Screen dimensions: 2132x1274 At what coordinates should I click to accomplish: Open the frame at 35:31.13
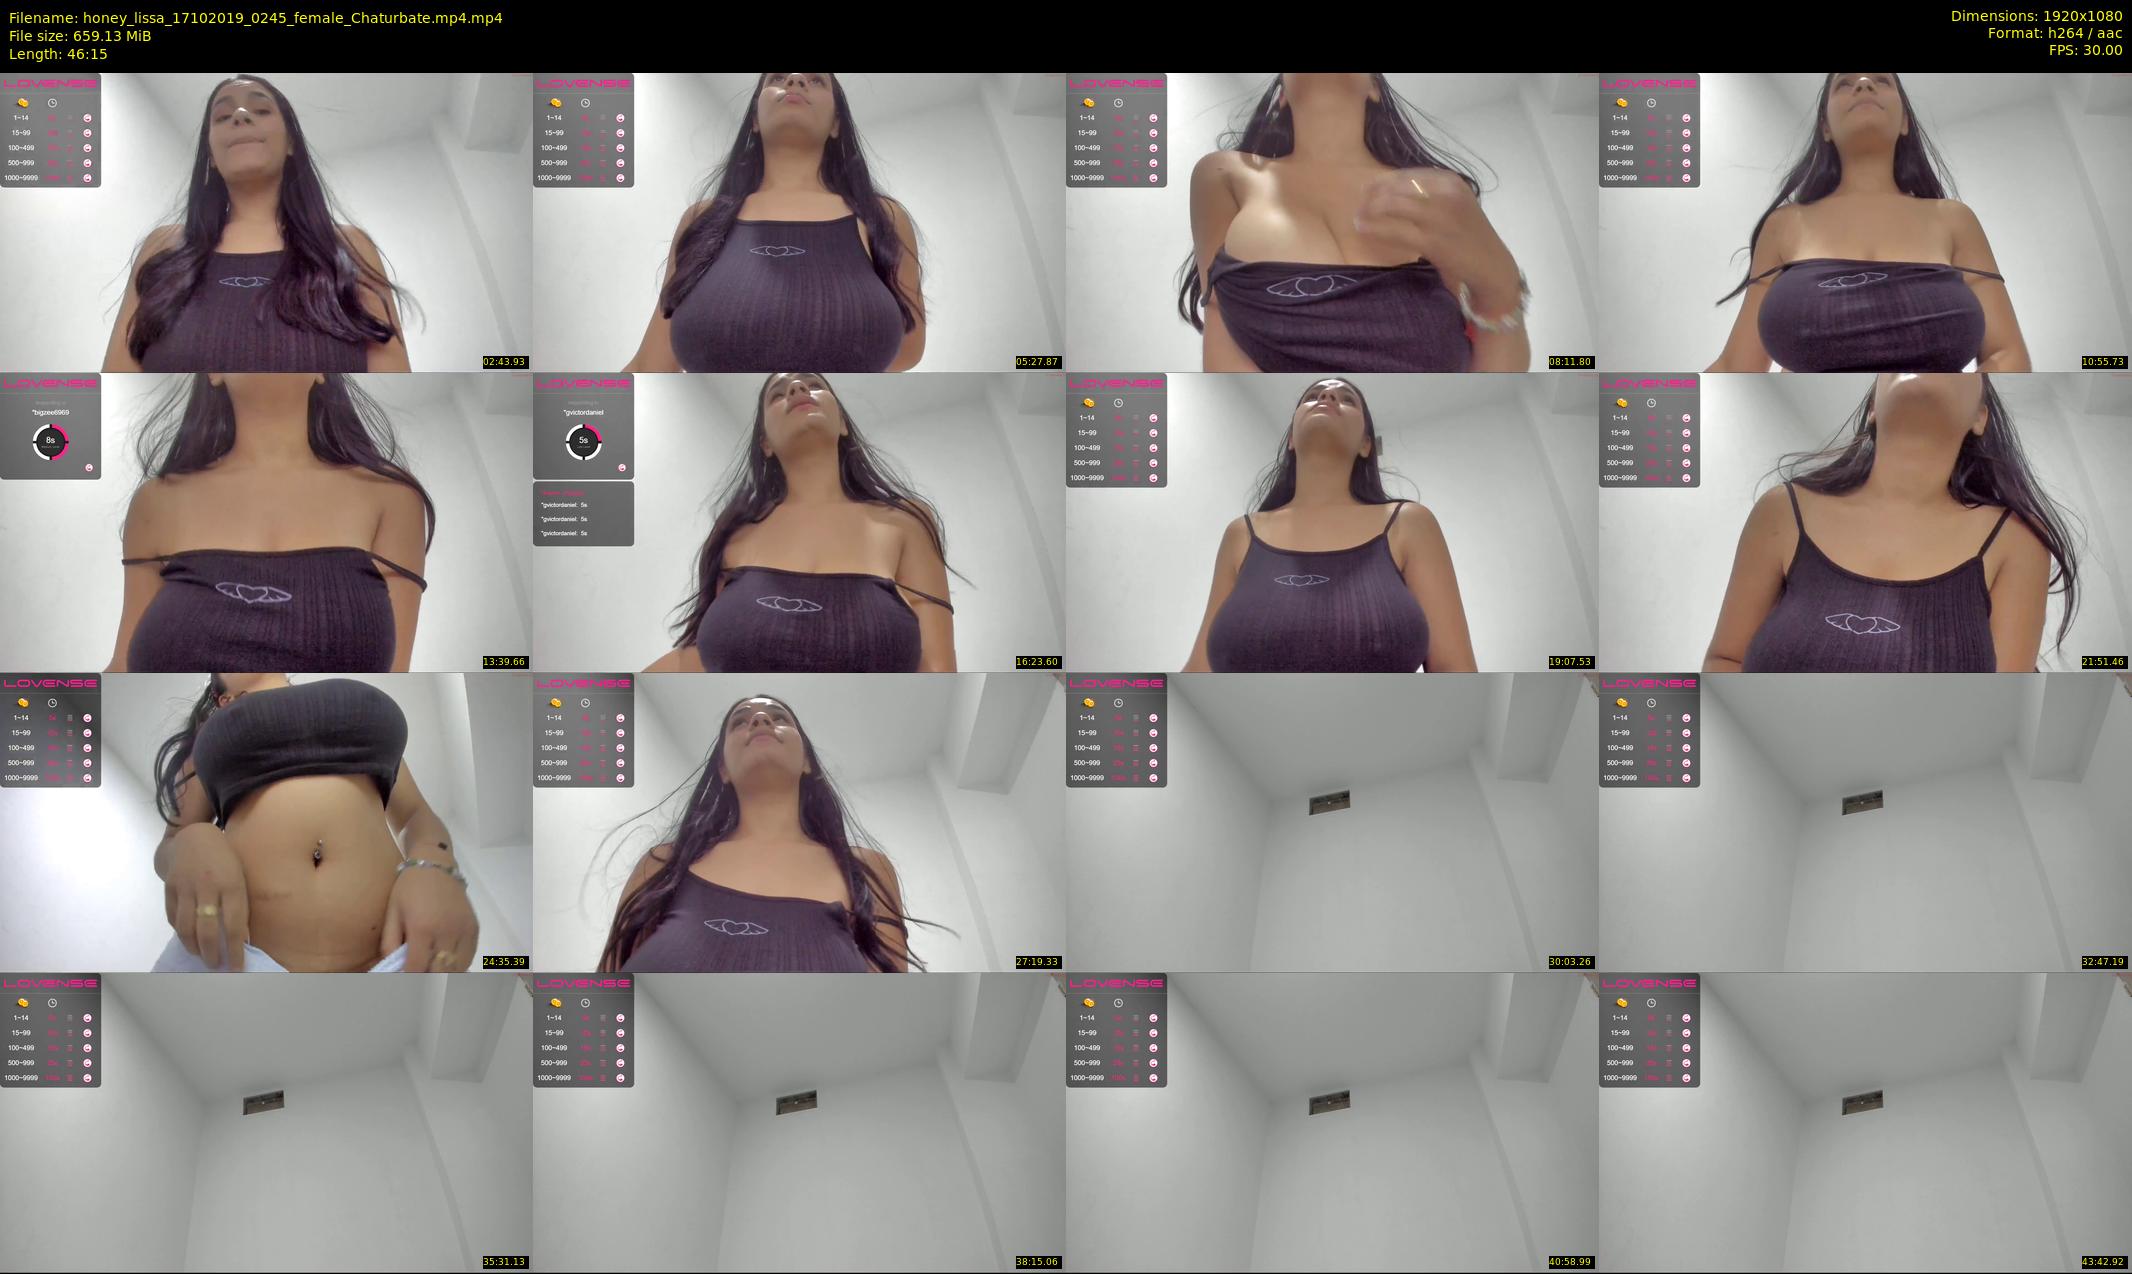click(265, 1122)
